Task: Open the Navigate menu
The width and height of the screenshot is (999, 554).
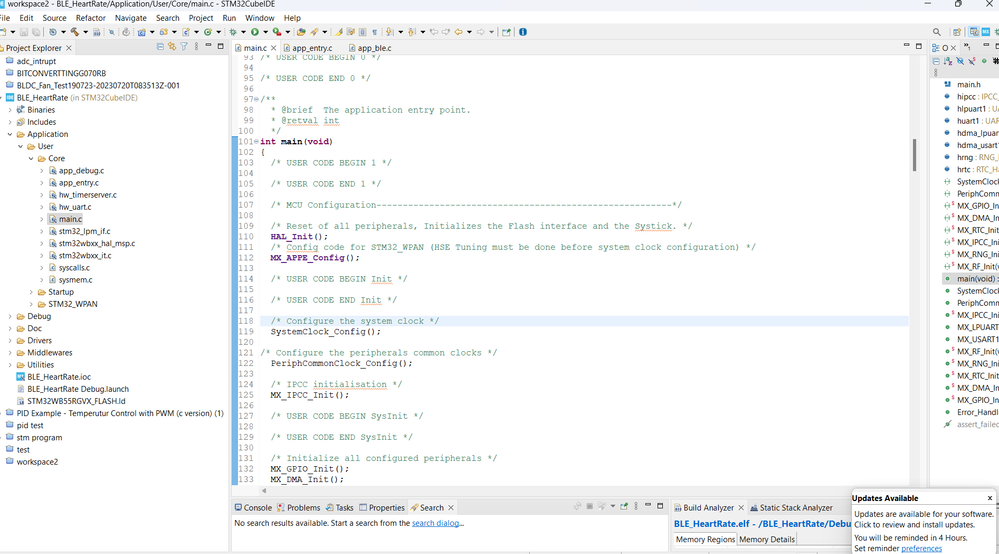Action: 131,18
